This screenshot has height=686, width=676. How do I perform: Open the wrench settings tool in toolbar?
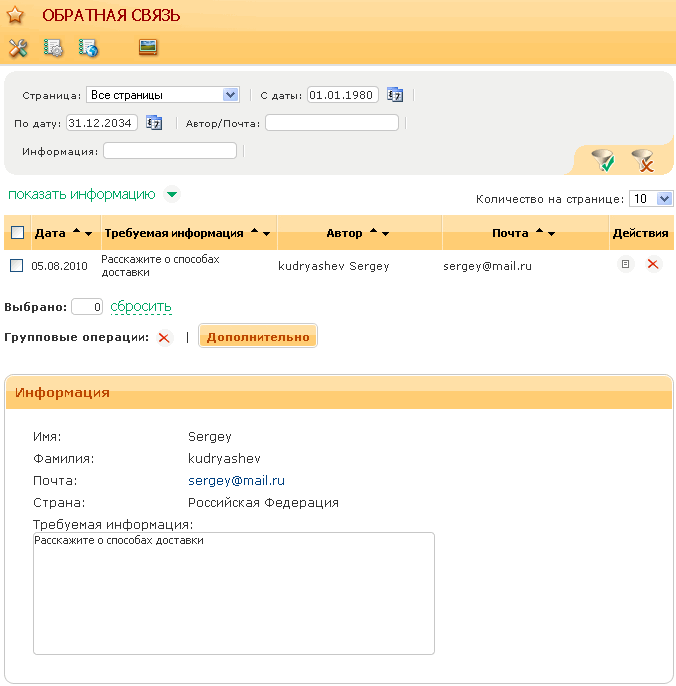tap(17, 48)
